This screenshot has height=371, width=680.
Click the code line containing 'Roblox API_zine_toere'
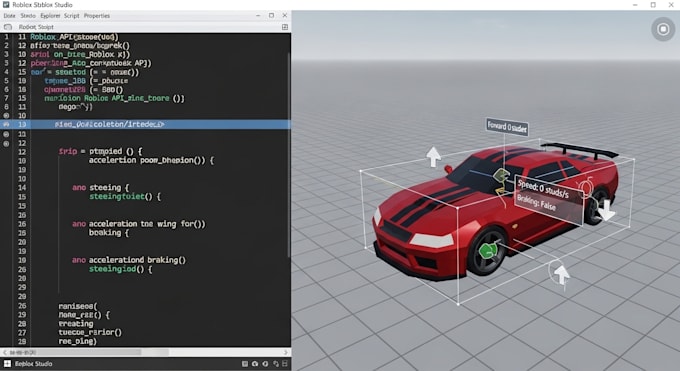coord(114,98)
